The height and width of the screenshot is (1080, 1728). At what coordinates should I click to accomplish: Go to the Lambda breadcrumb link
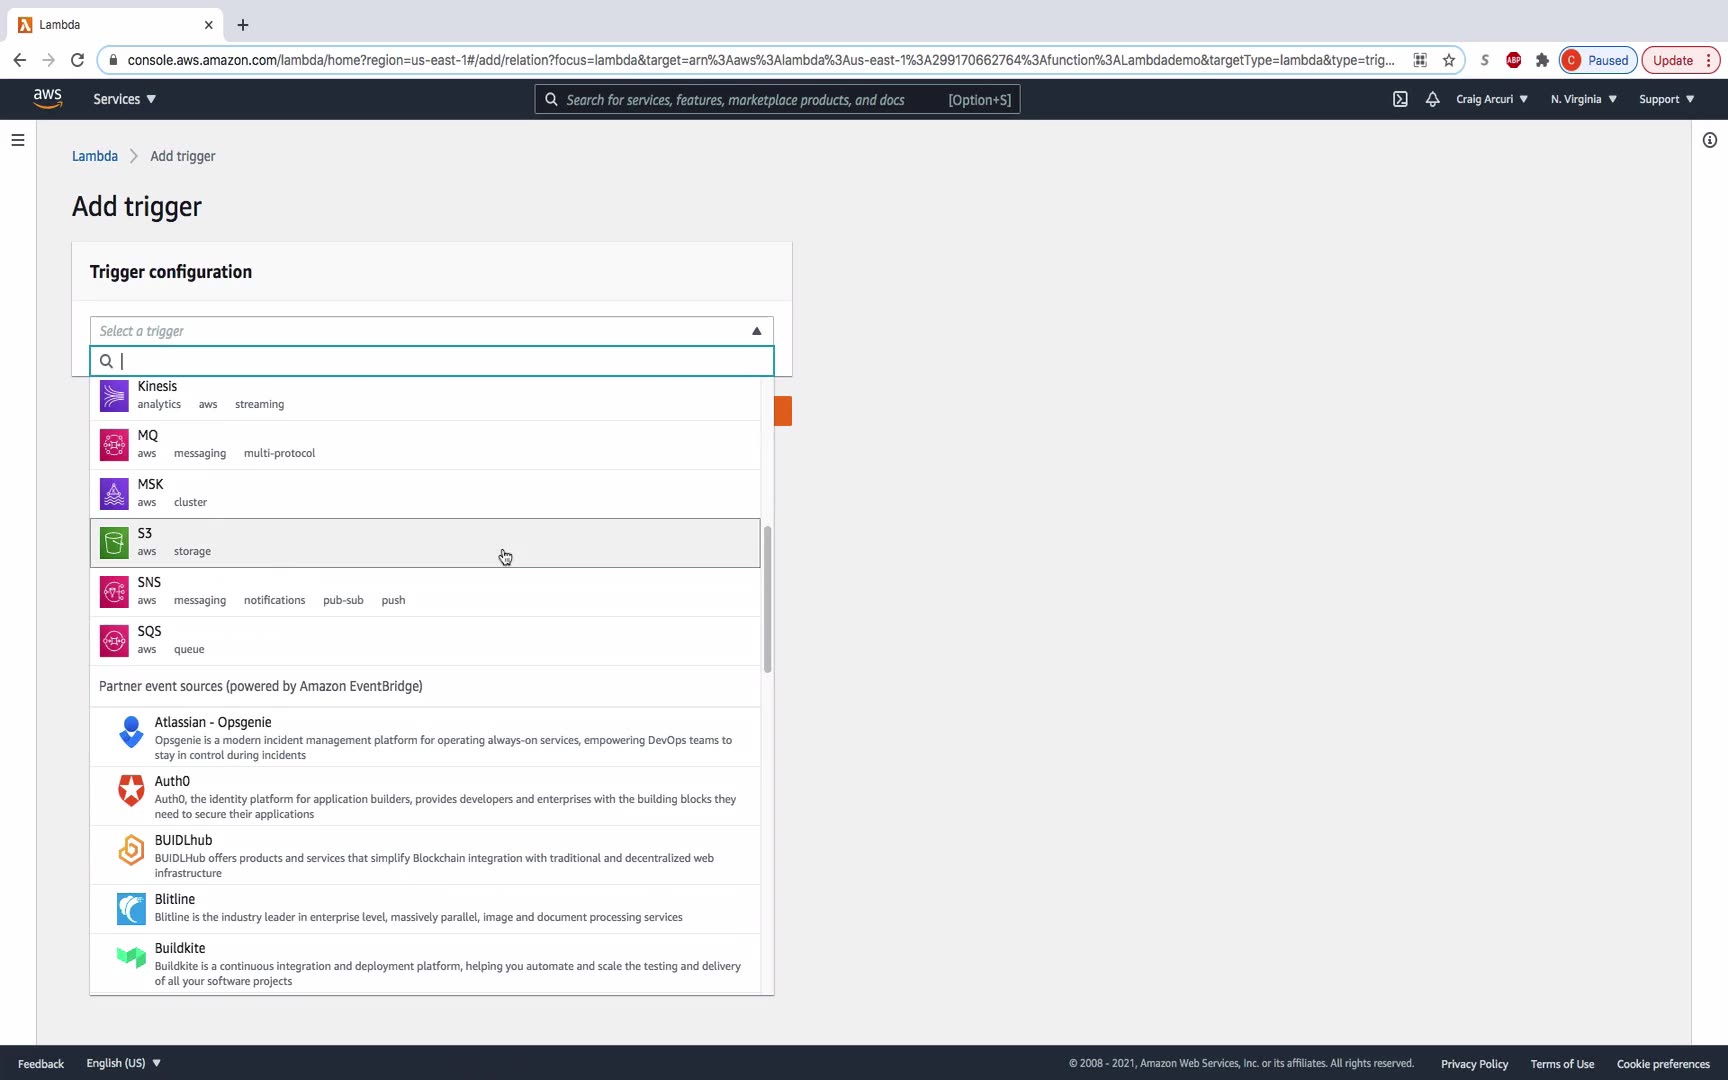click(x=95, y=156)
